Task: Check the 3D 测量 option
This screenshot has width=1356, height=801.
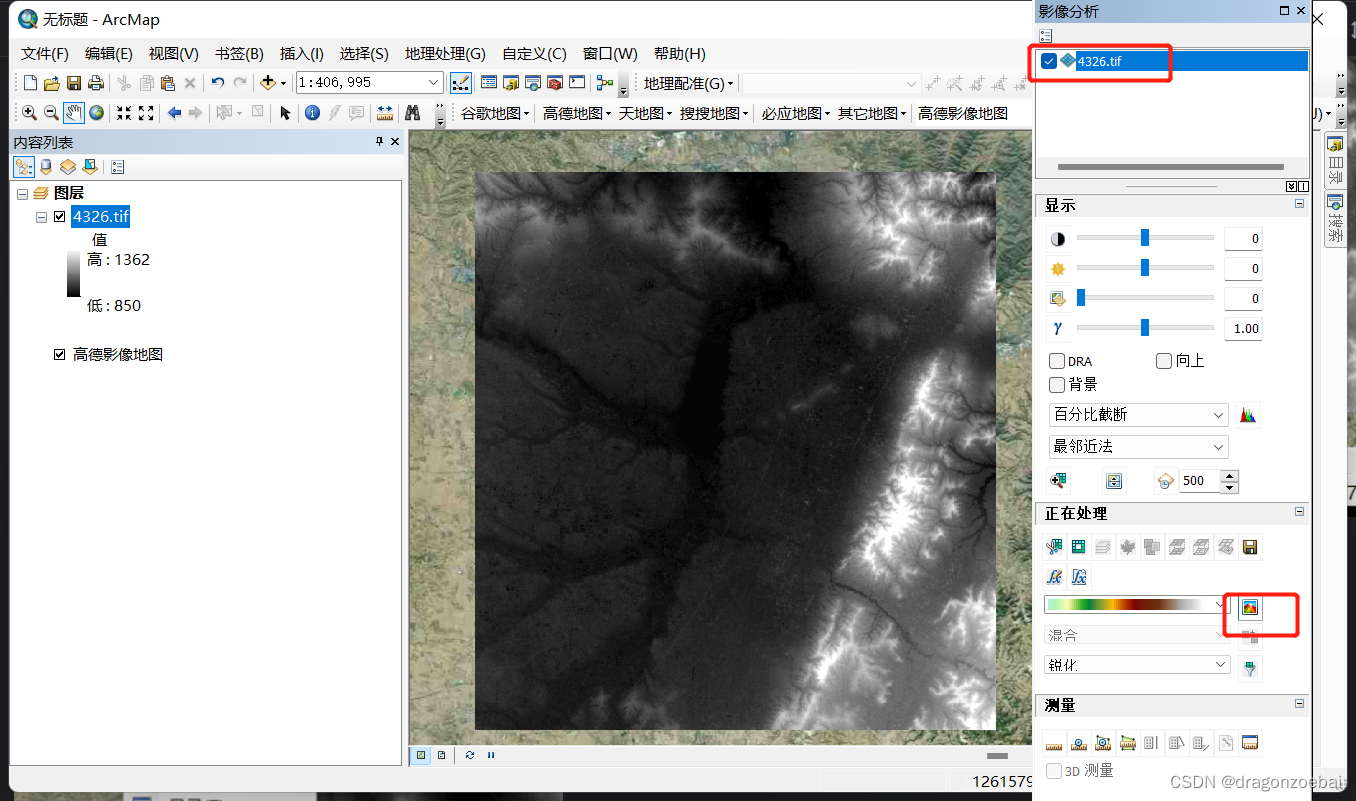Action: pyautogui.click(x=1053, y=769)
